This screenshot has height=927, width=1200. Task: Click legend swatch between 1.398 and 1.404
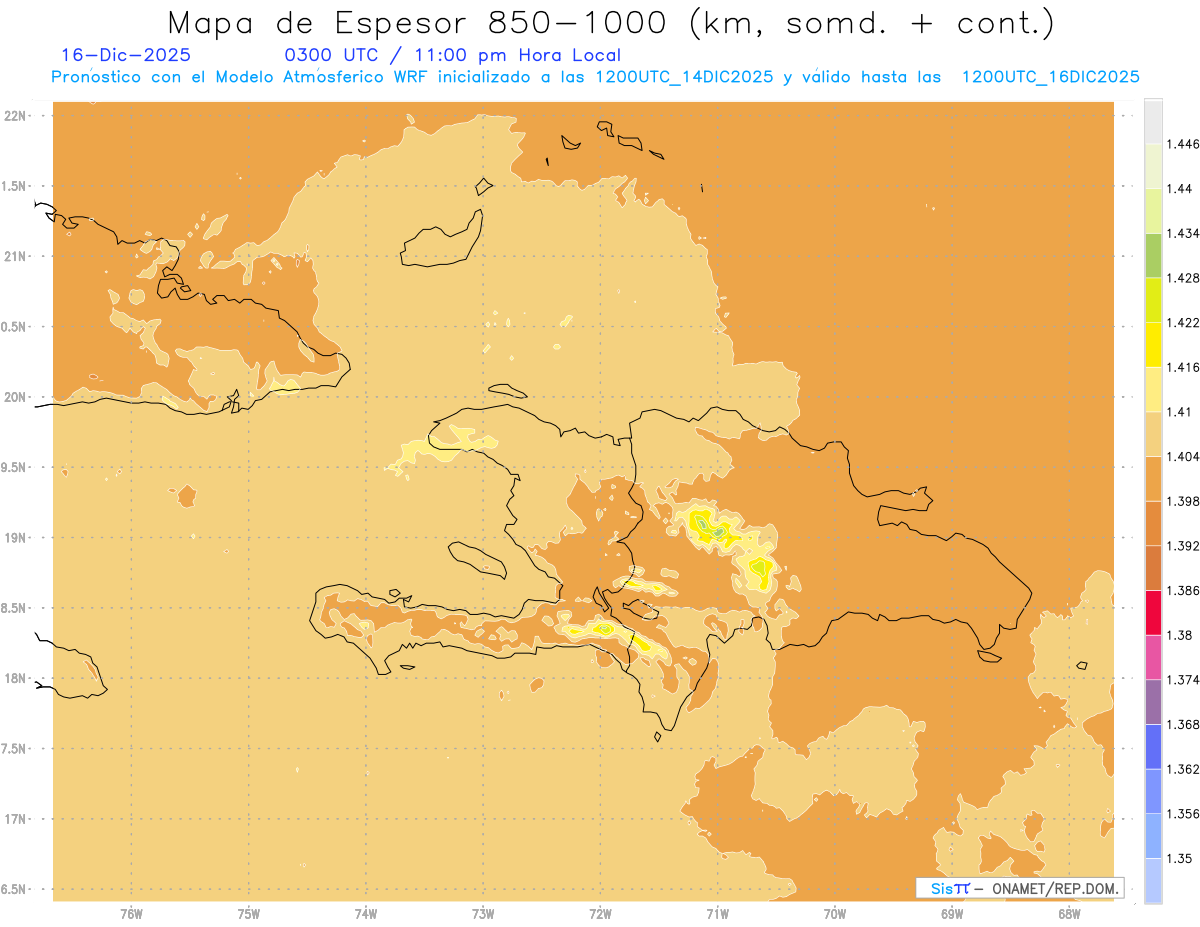pyautogui.click(x=1153, y=478)
